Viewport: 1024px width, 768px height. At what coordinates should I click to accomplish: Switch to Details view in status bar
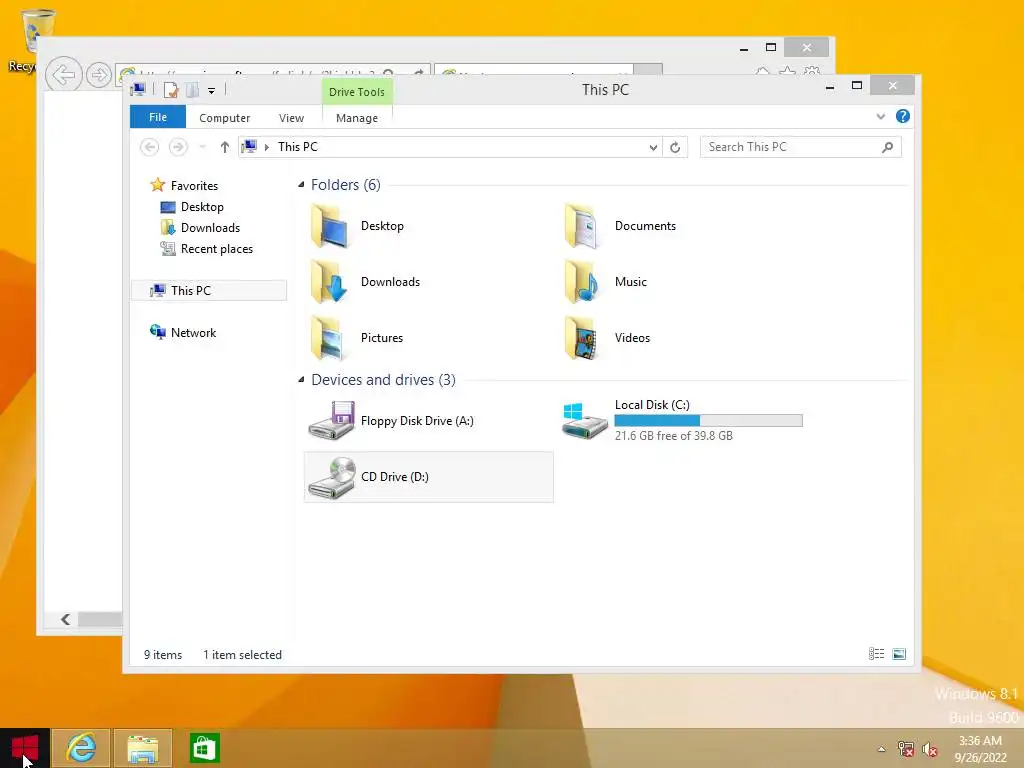coord(876,654)
